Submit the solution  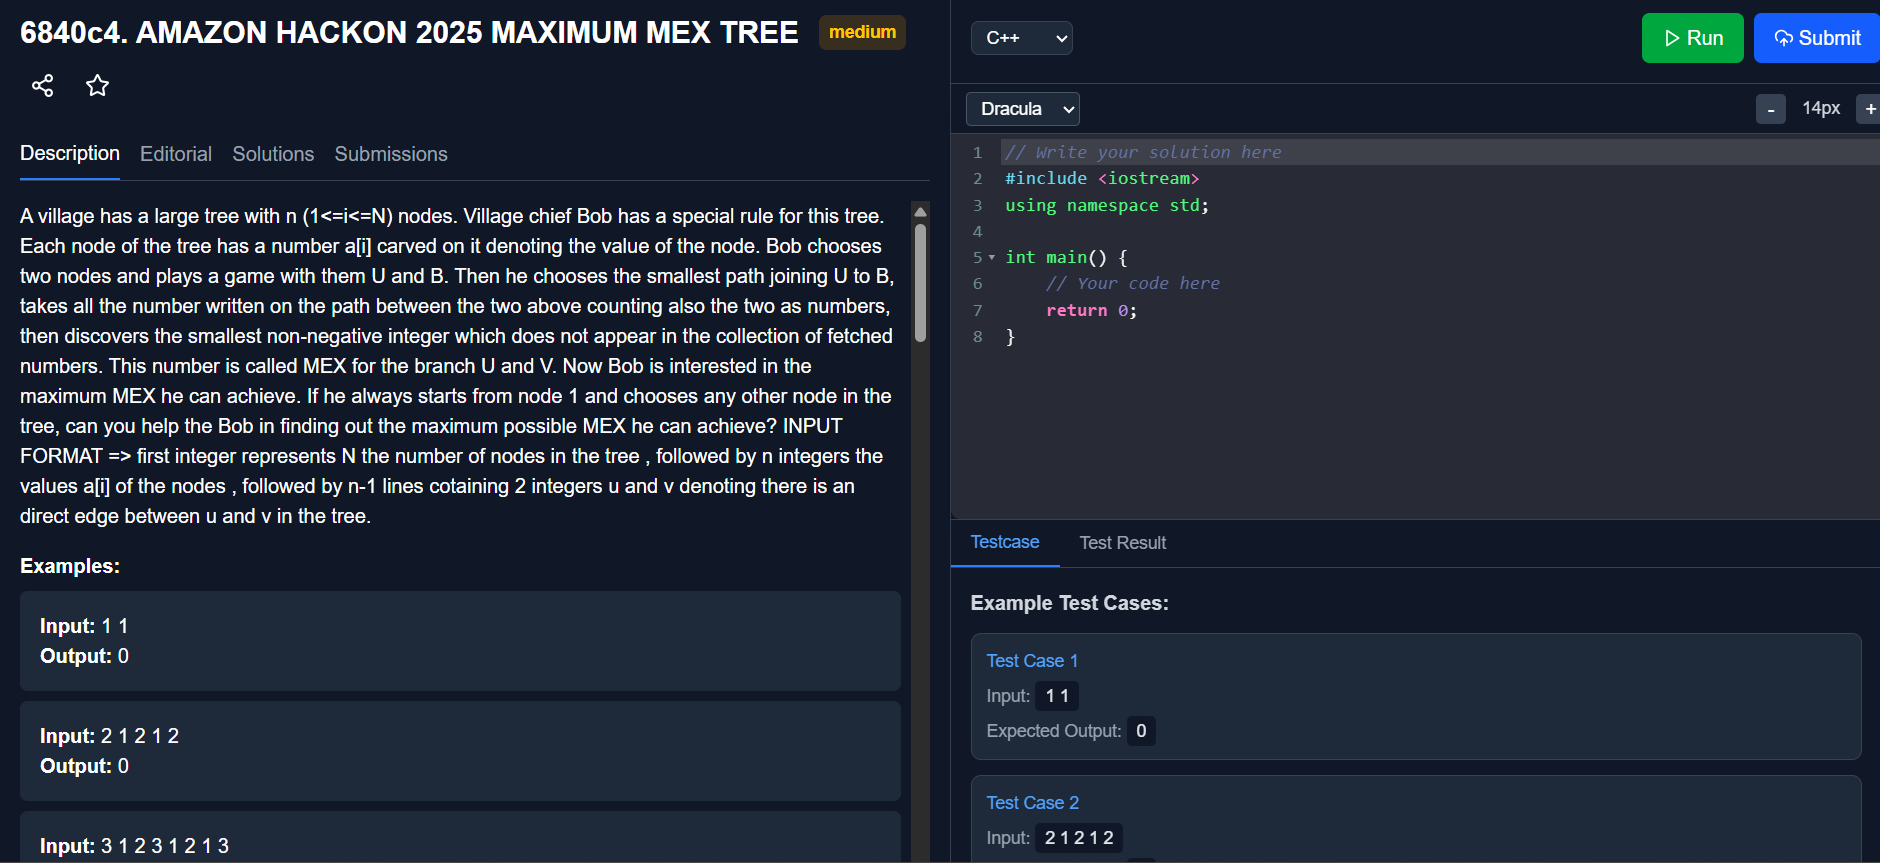[x=1817, y=38]
